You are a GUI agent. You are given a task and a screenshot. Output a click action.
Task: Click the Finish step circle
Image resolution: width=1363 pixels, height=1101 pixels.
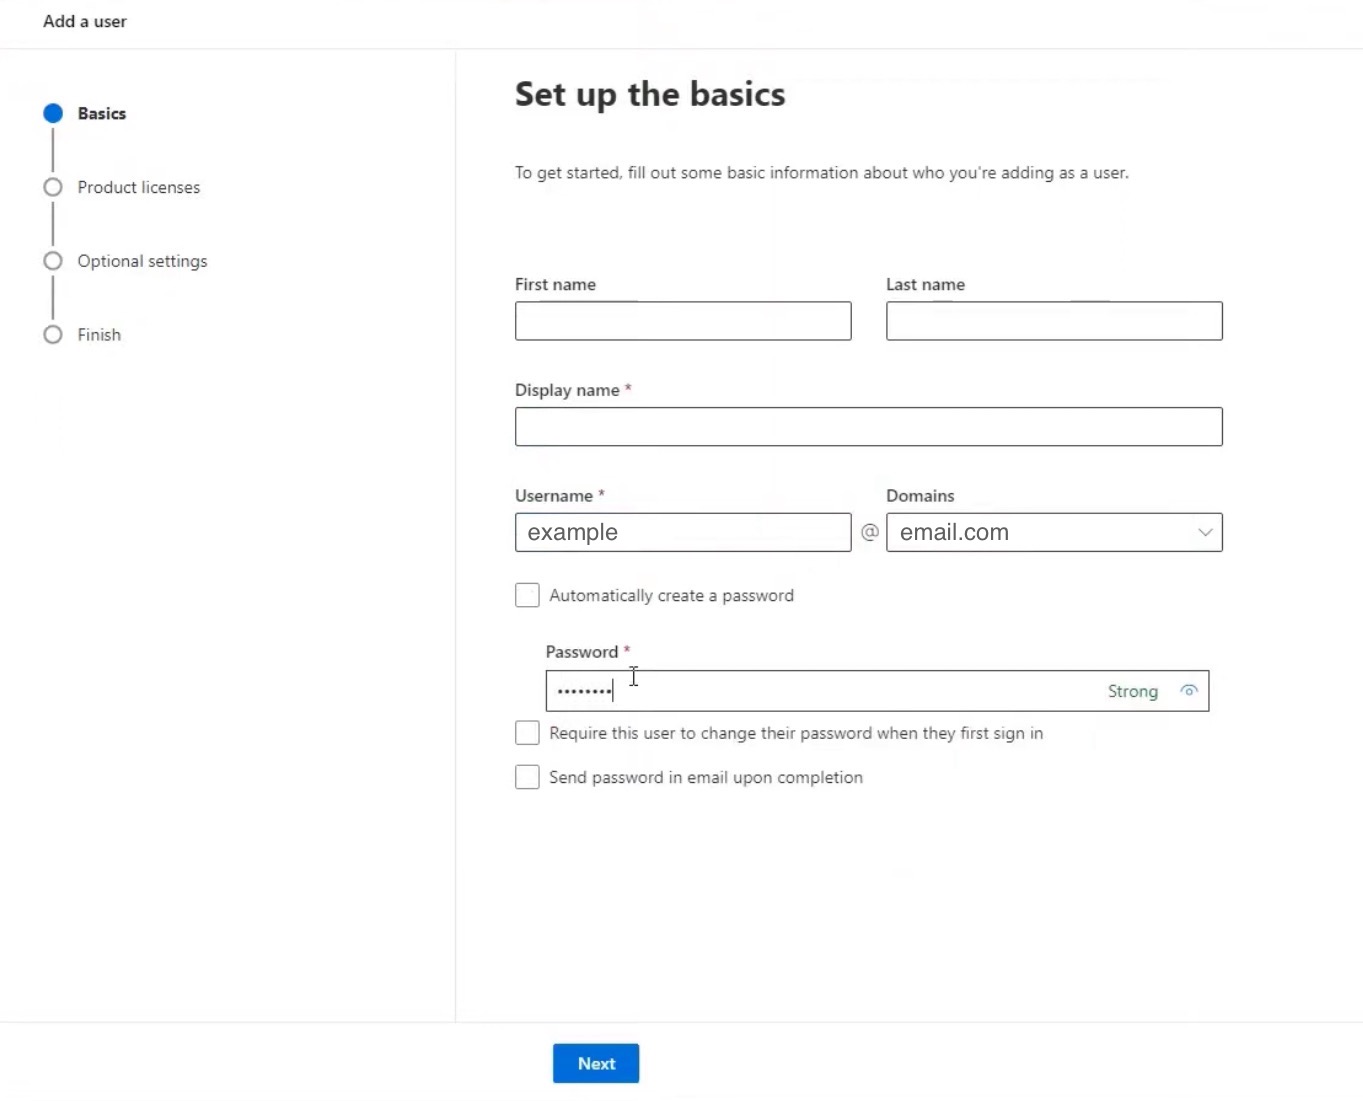pos(53,335)
